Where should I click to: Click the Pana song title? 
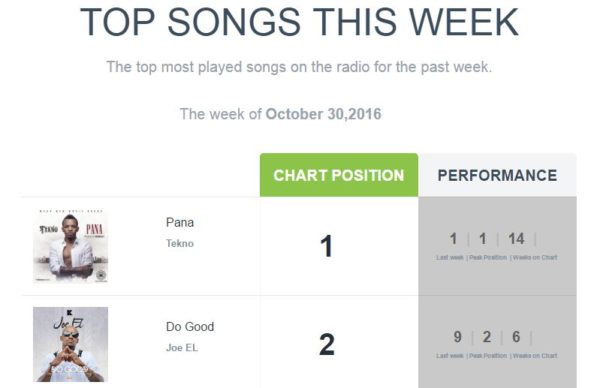(180, 222)
